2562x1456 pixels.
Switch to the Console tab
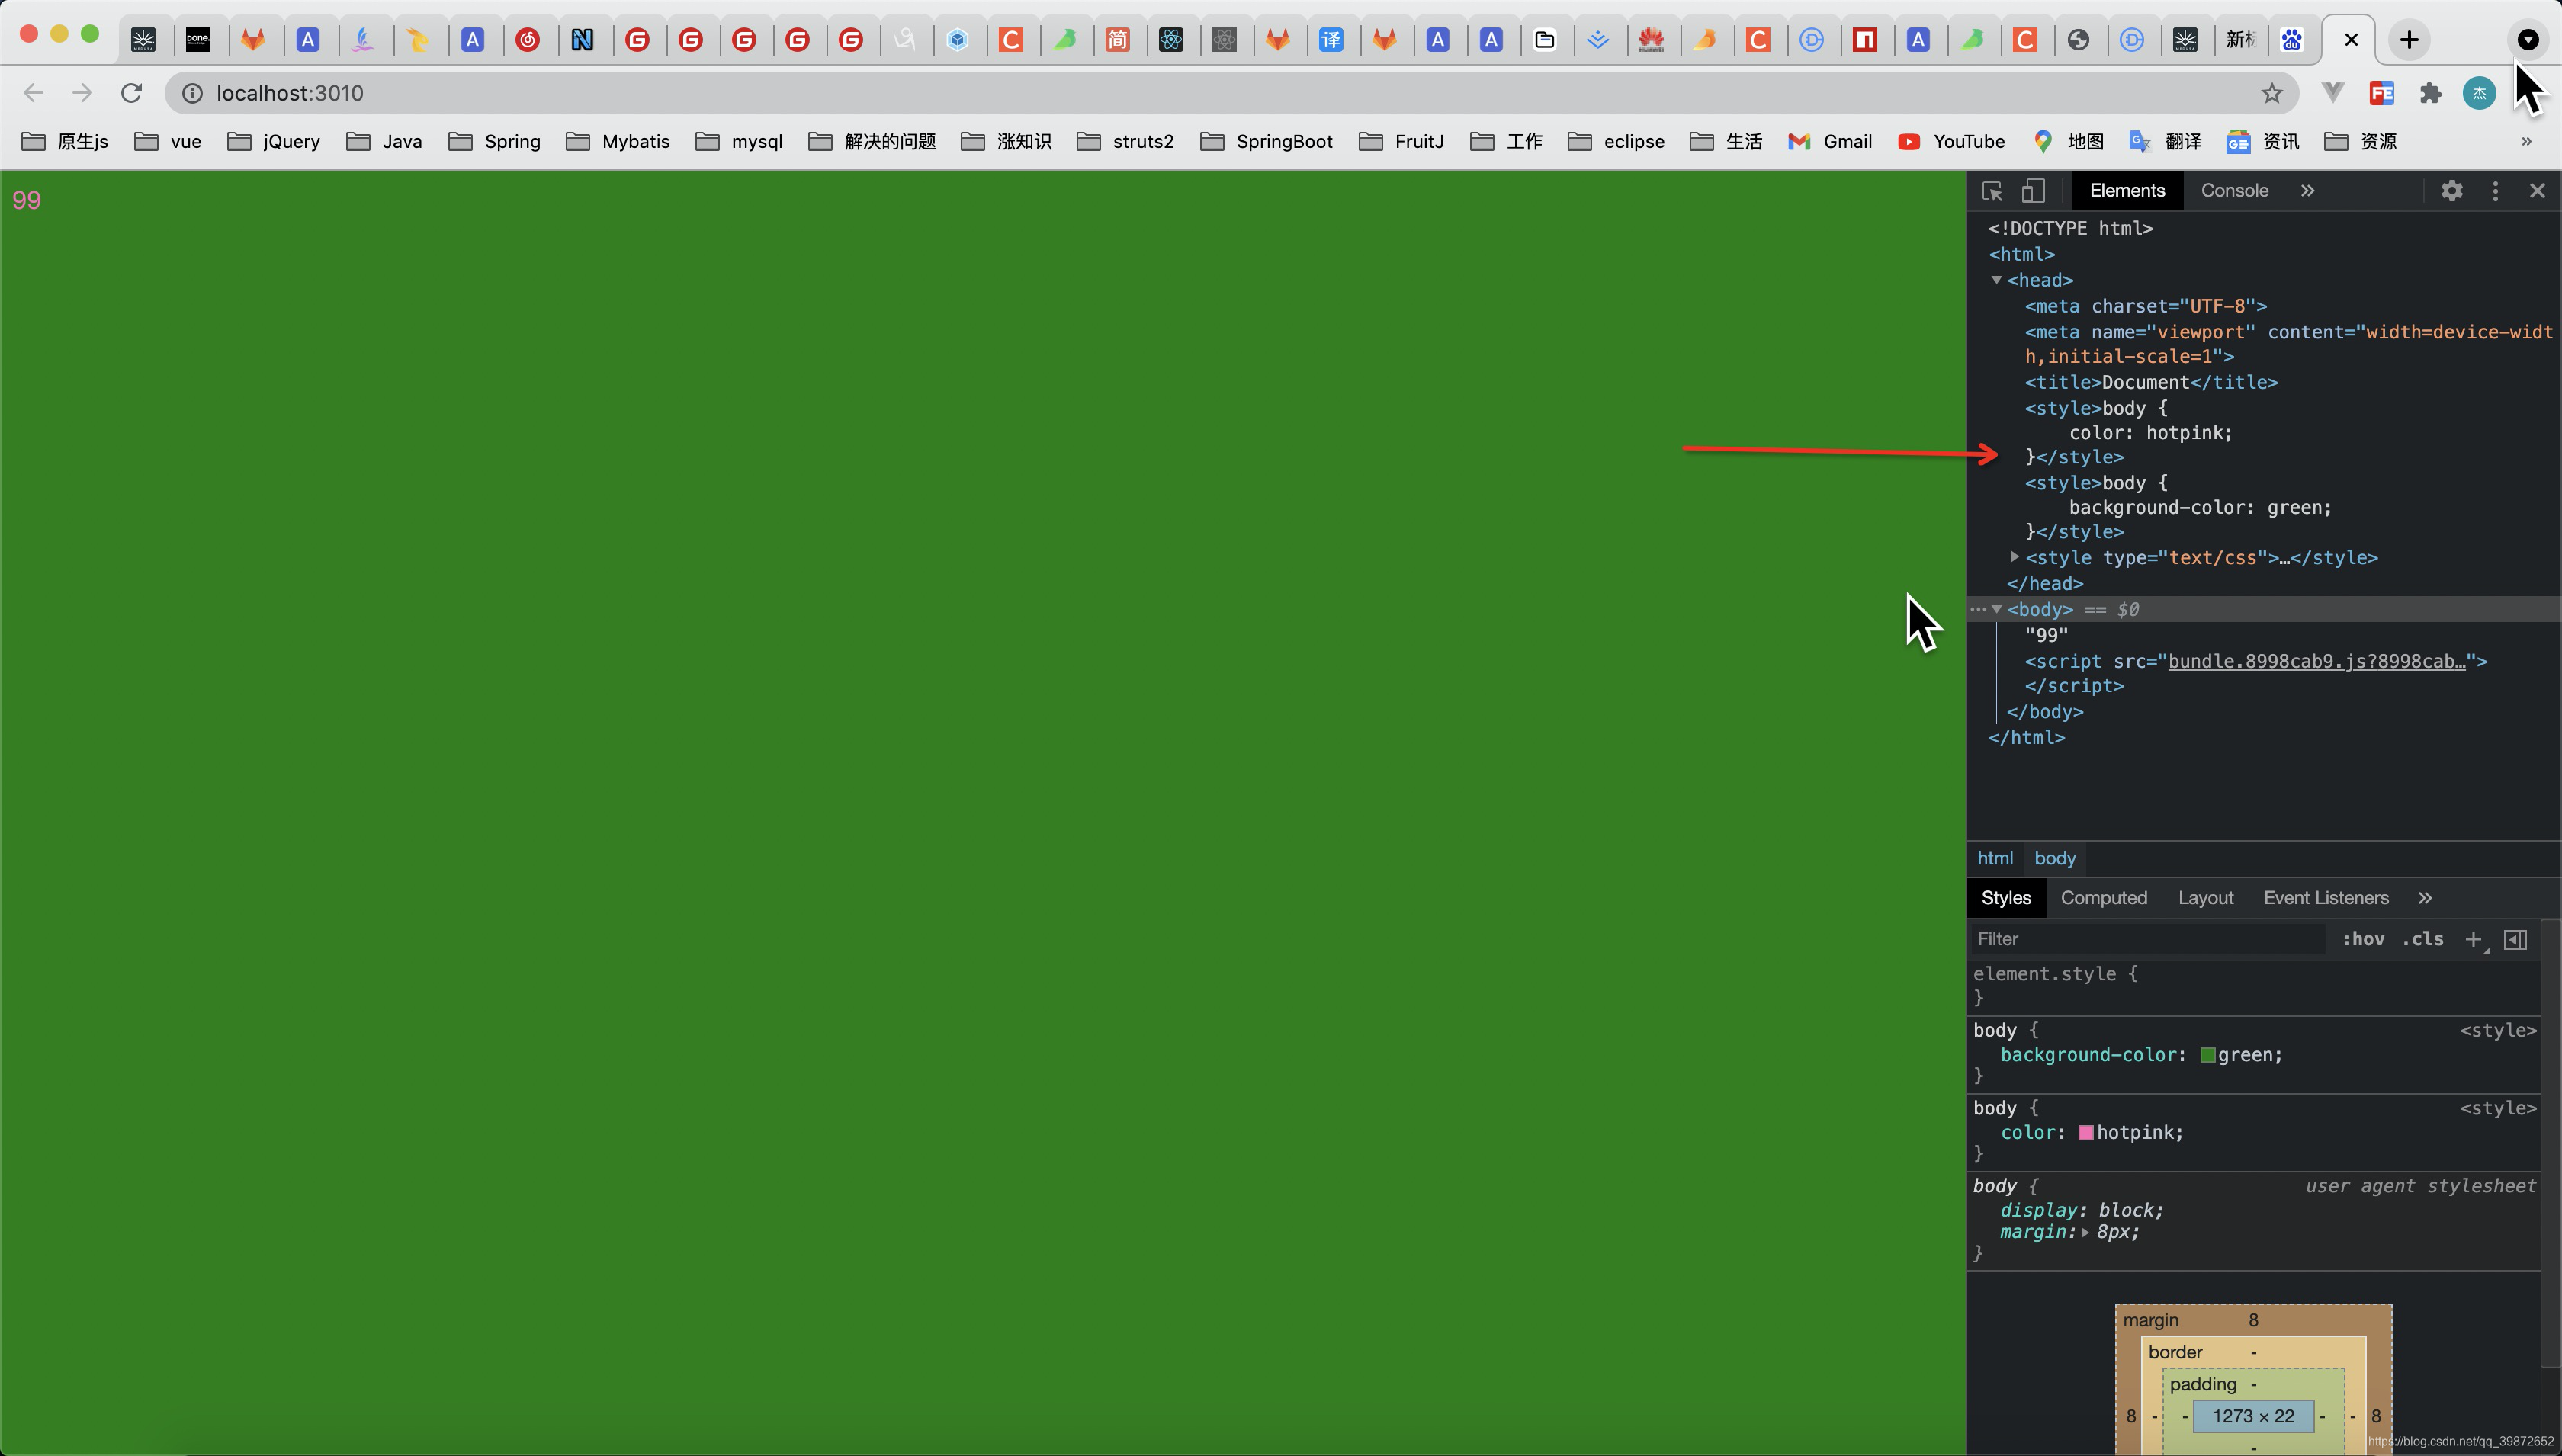tap(2234, 191)
